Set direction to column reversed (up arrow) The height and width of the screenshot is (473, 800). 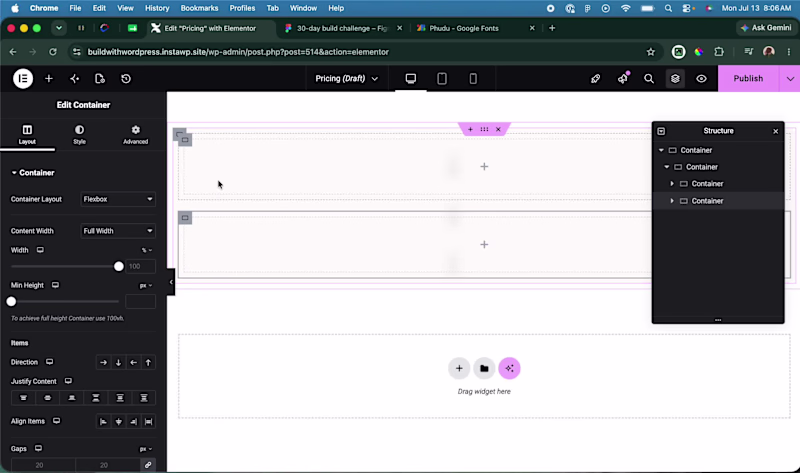click(148, 362)
